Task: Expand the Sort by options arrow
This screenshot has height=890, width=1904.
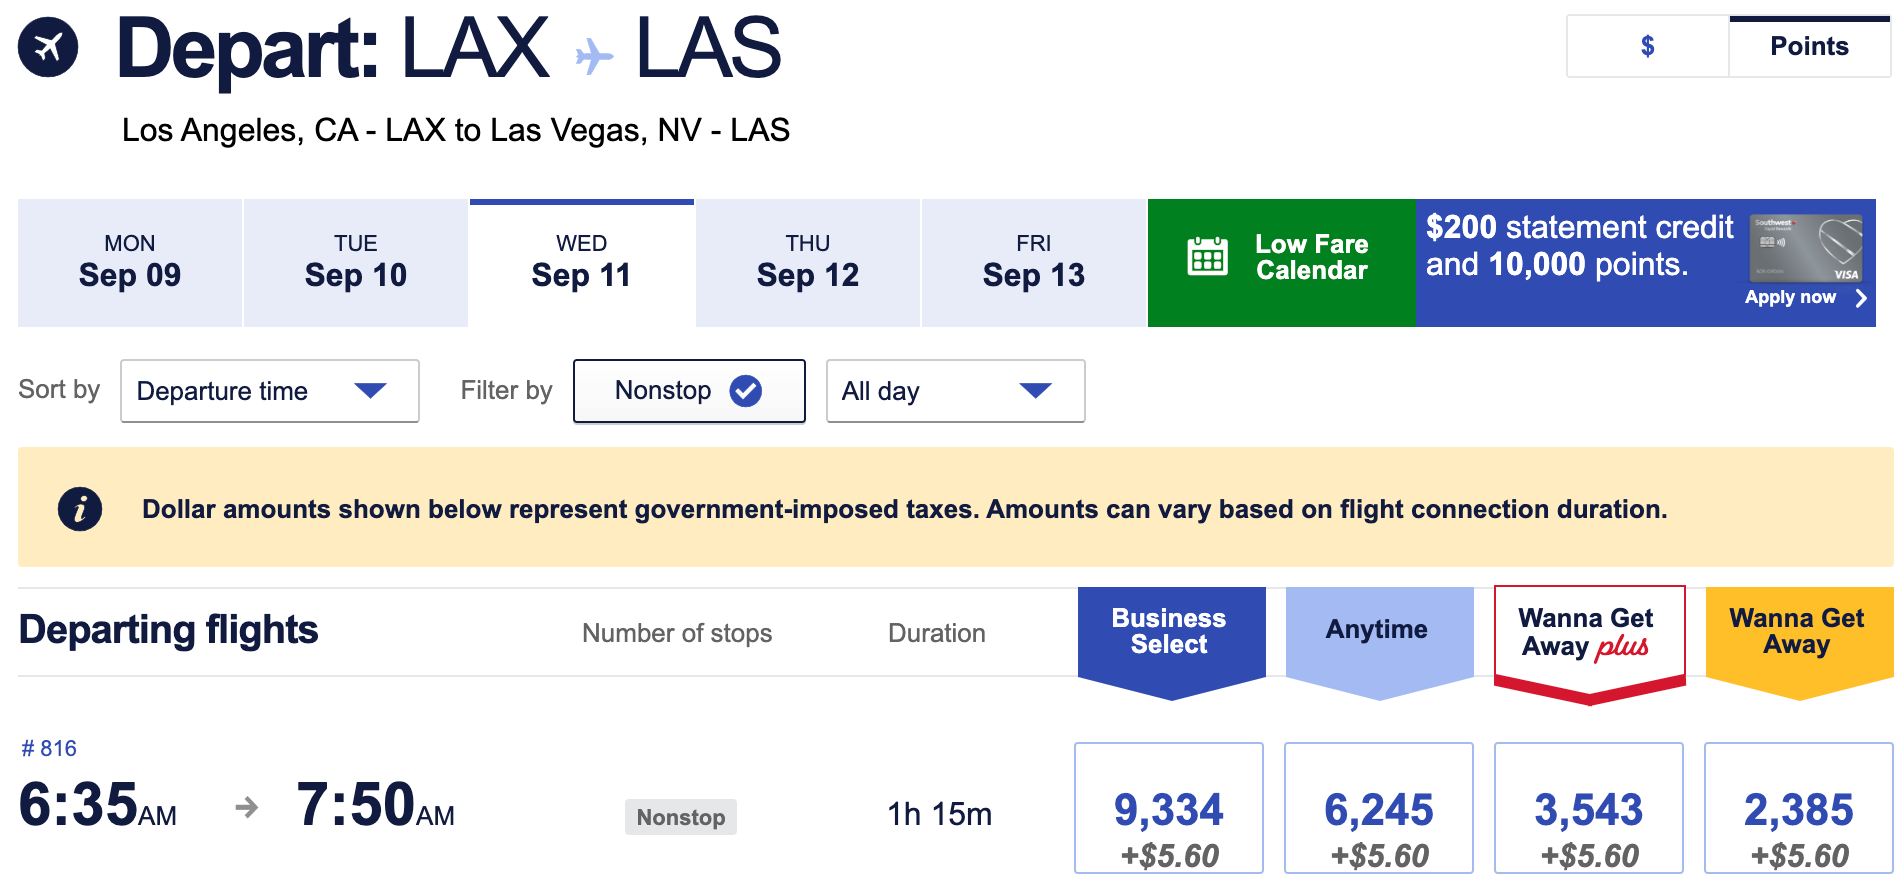Action: 371,391
